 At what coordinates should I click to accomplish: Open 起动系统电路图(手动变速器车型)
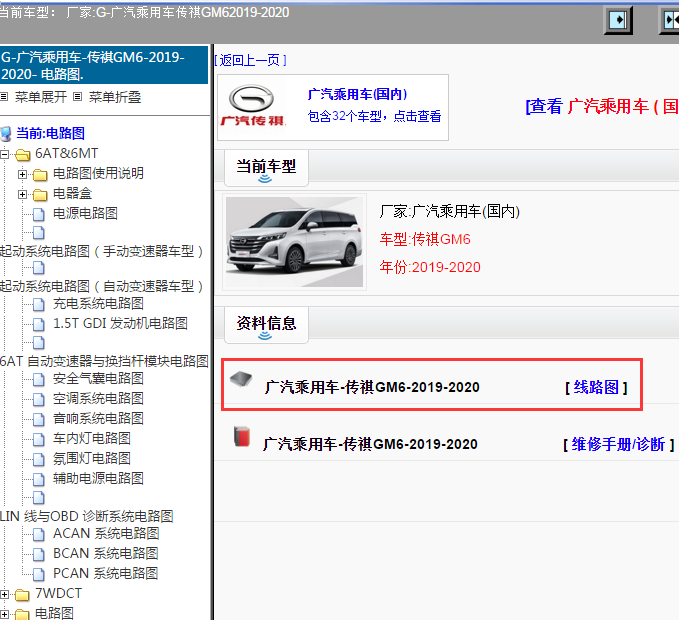pos(101,252)
